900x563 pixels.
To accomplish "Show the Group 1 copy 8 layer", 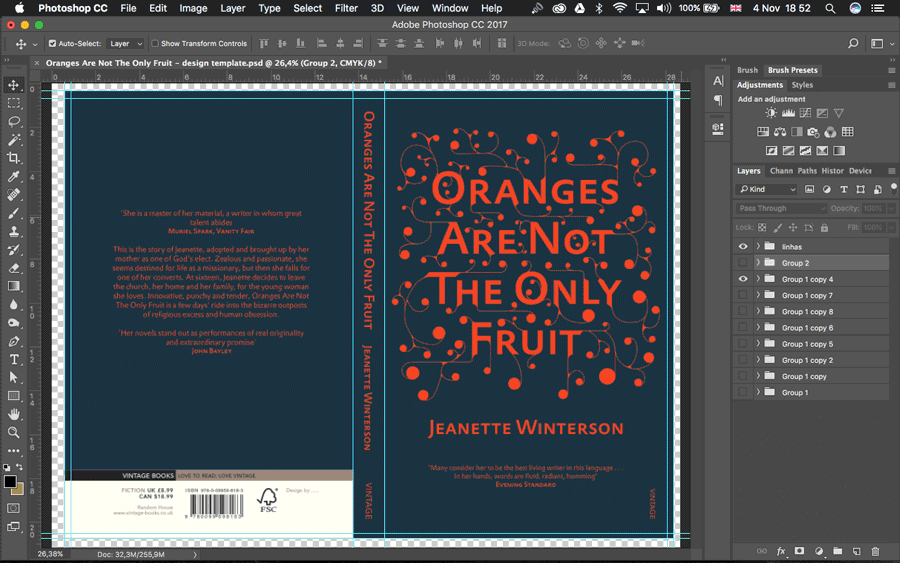I will click(743, 311).
